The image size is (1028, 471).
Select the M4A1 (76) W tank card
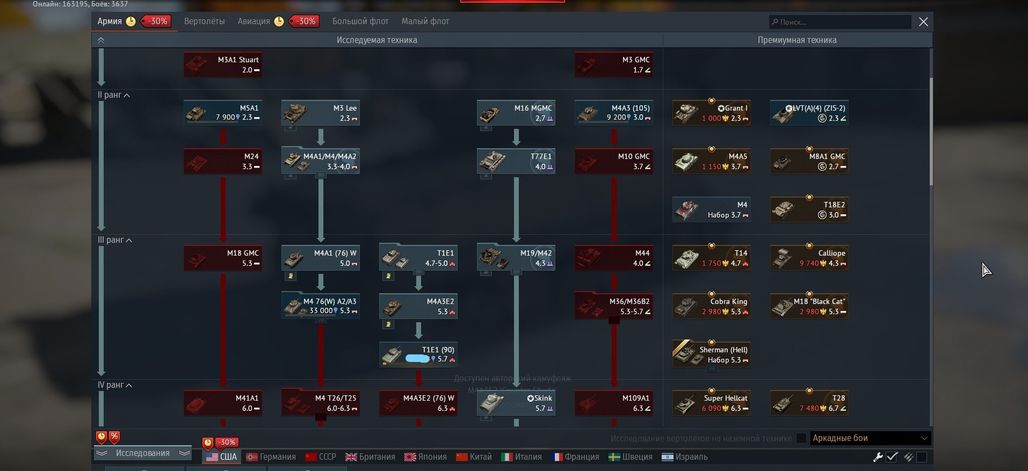[x=321, y=258]
